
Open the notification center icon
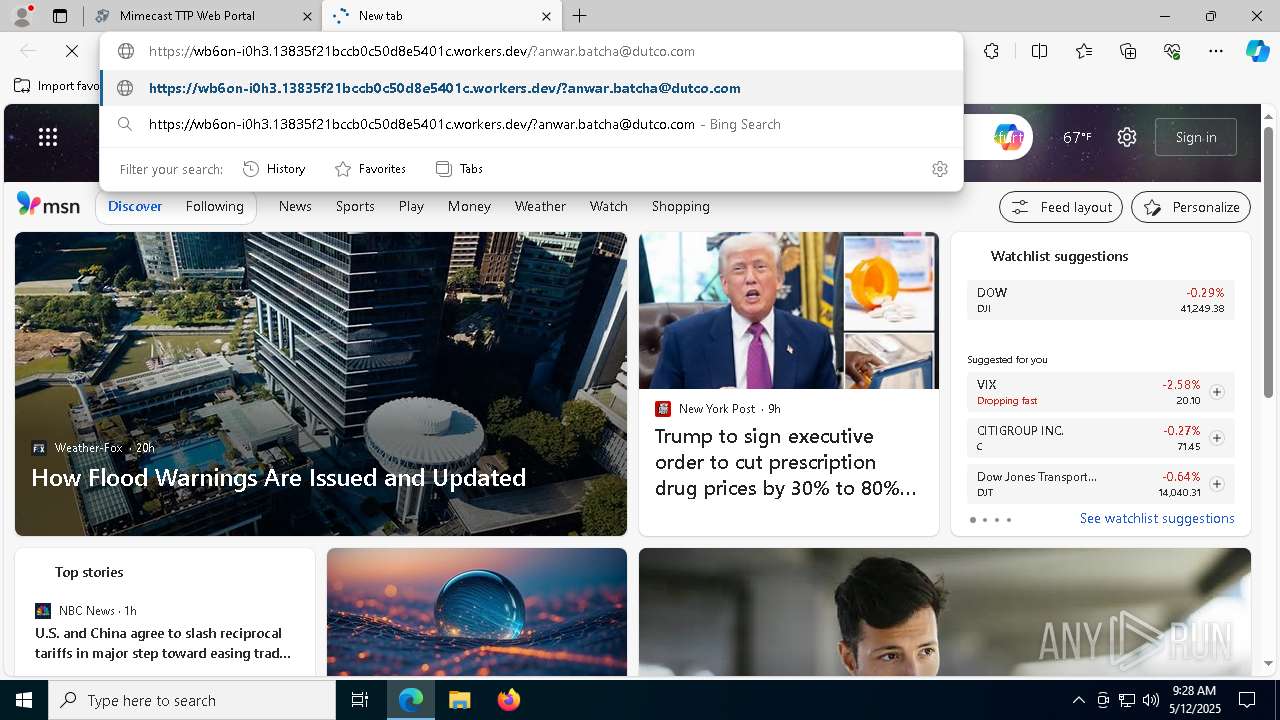tap(1247, 700)
